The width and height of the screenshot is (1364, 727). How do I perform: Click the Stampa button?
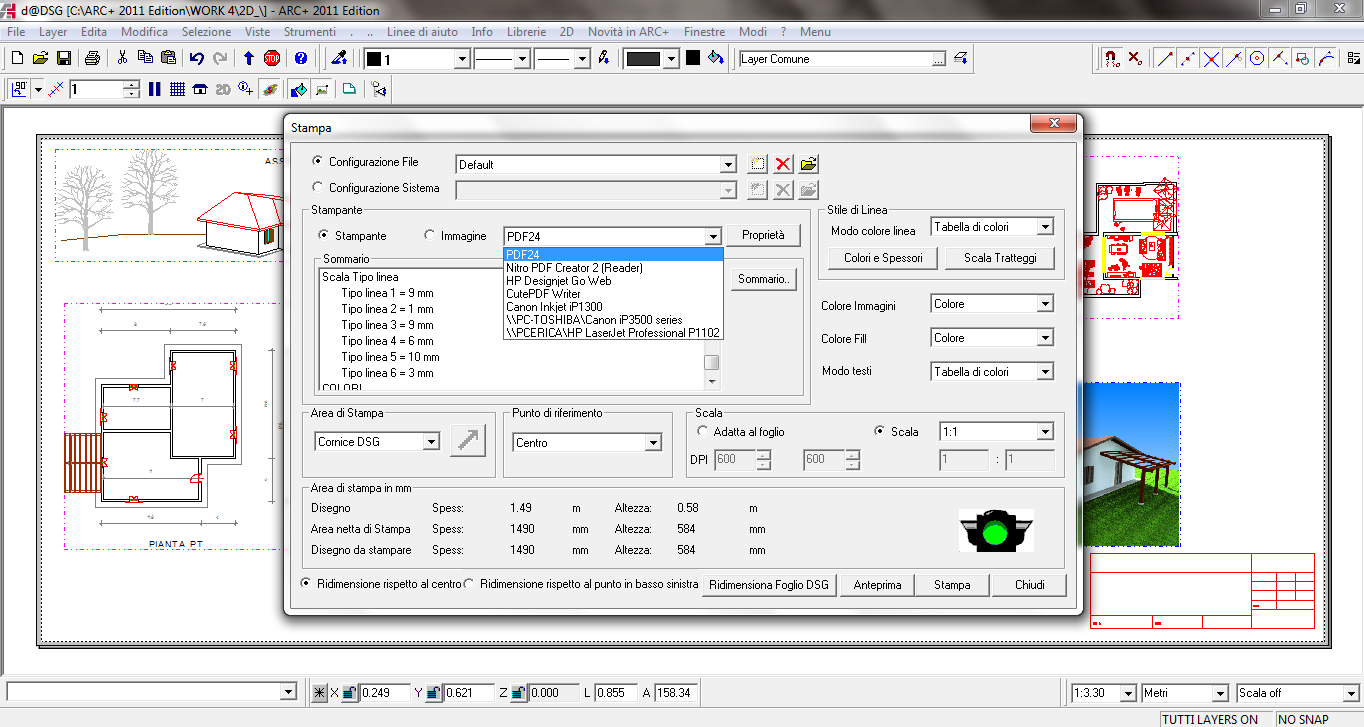click(952, 585)
